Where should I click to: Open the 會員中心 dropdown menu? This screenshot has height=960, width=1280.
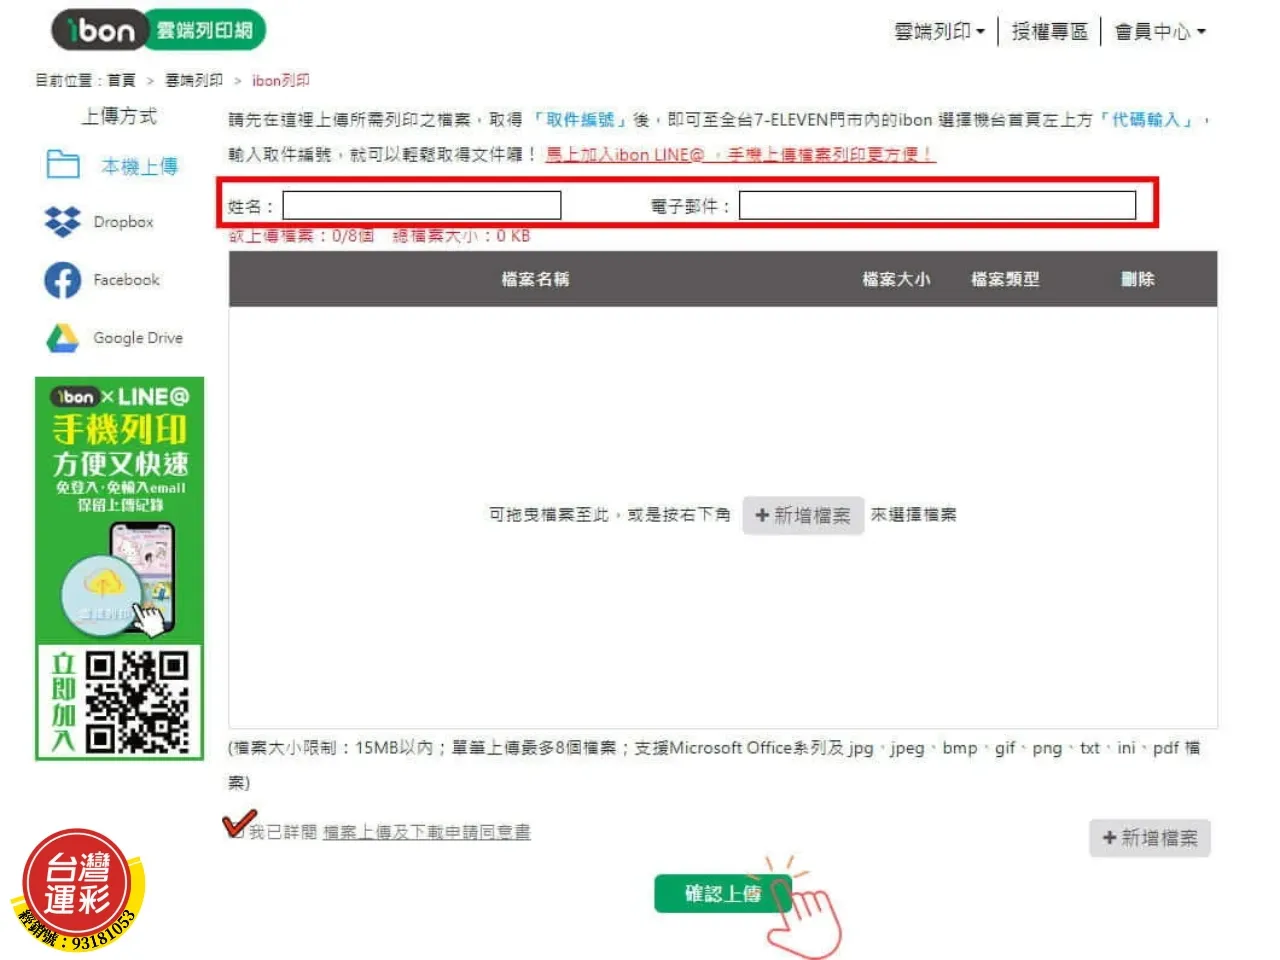[x=1159, y=31]
